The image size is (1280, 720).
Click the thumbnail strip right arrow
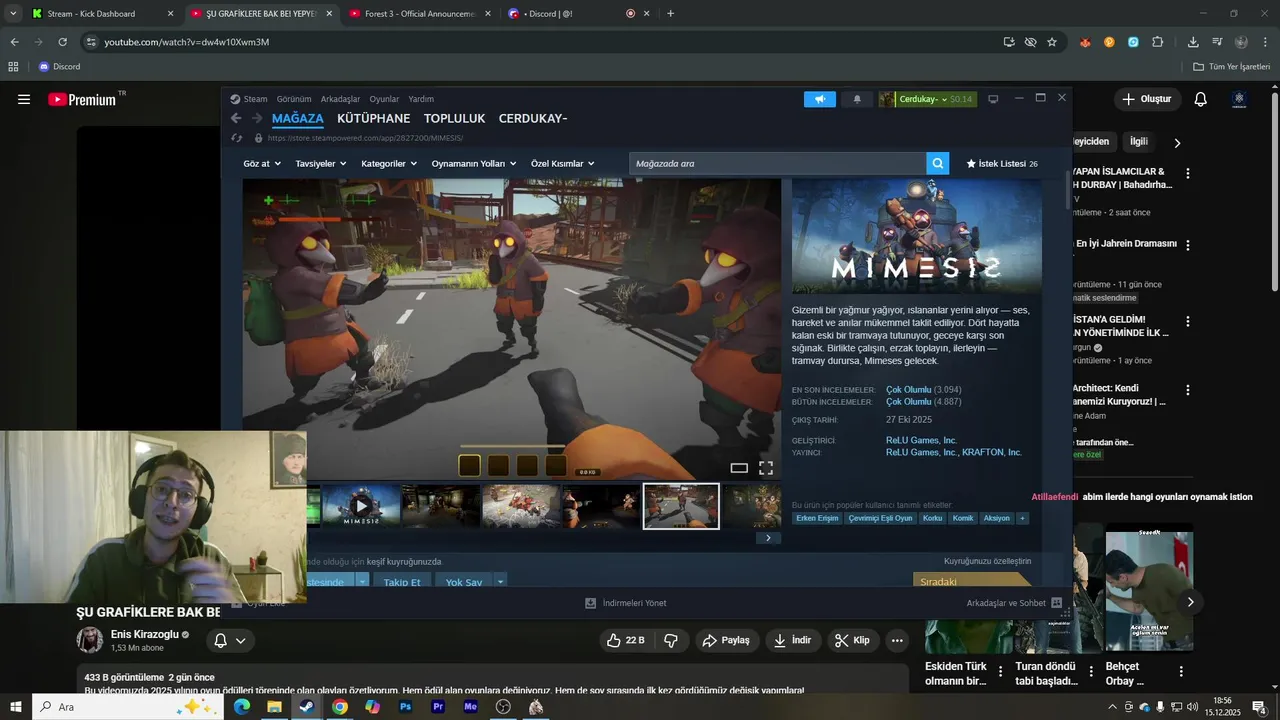tap(767, 538)
